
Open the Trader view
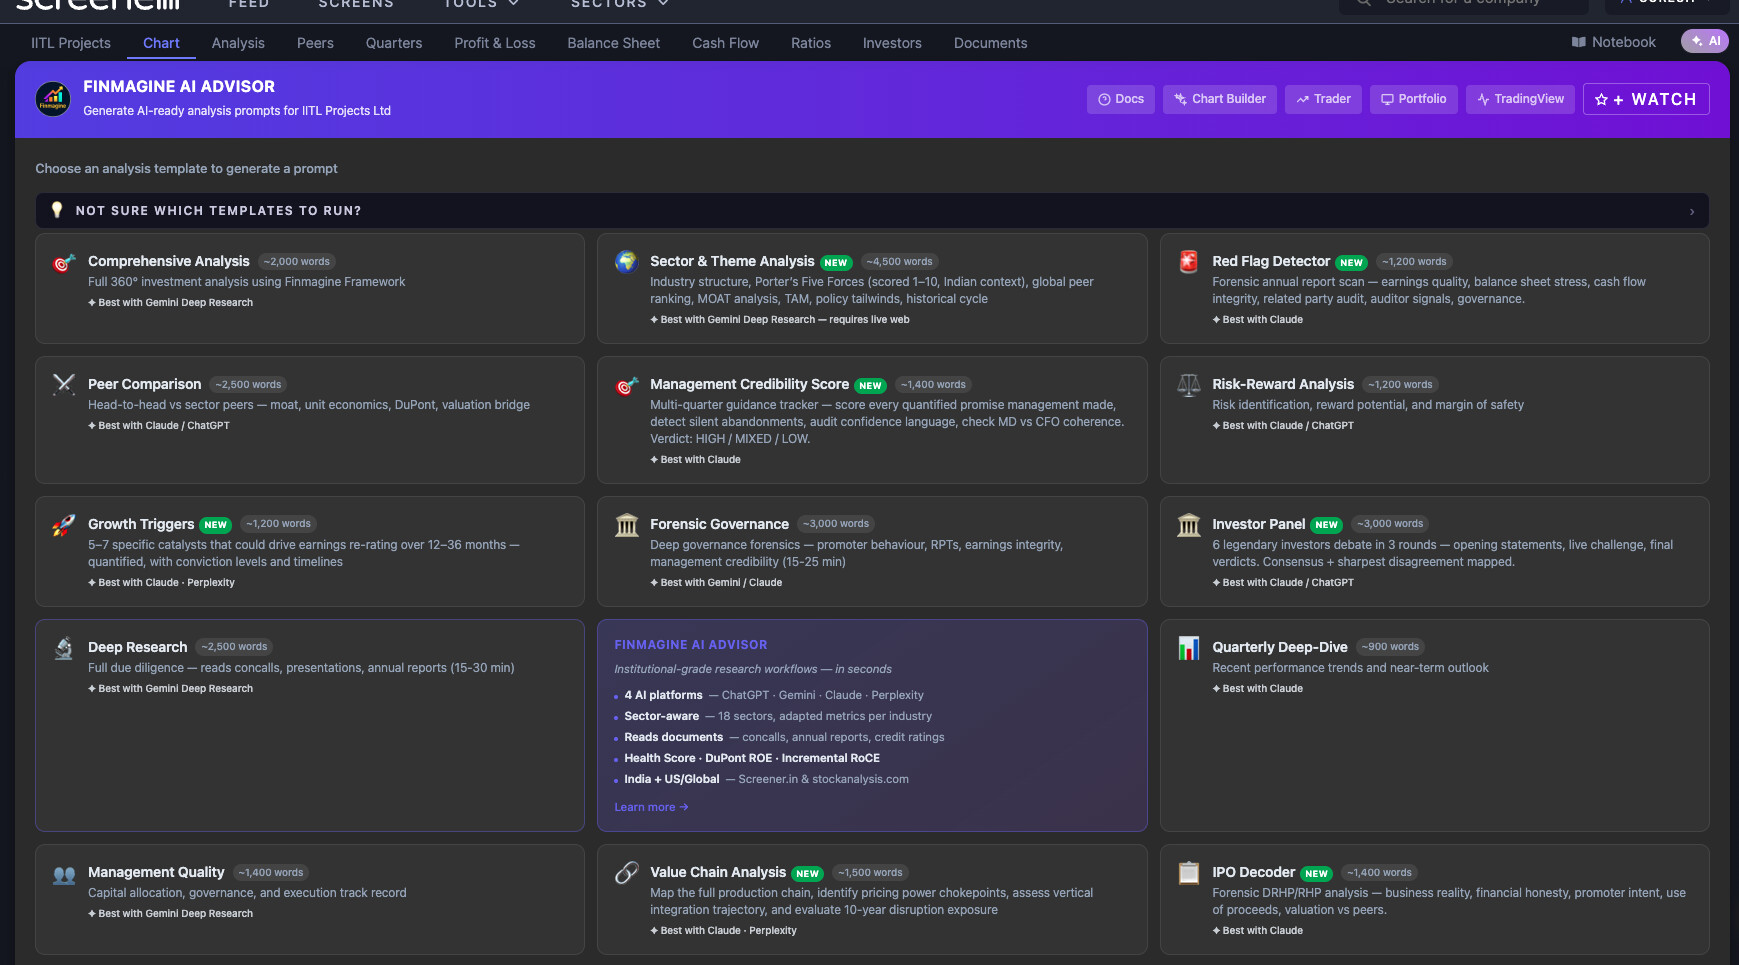[x=1323, y=99]
